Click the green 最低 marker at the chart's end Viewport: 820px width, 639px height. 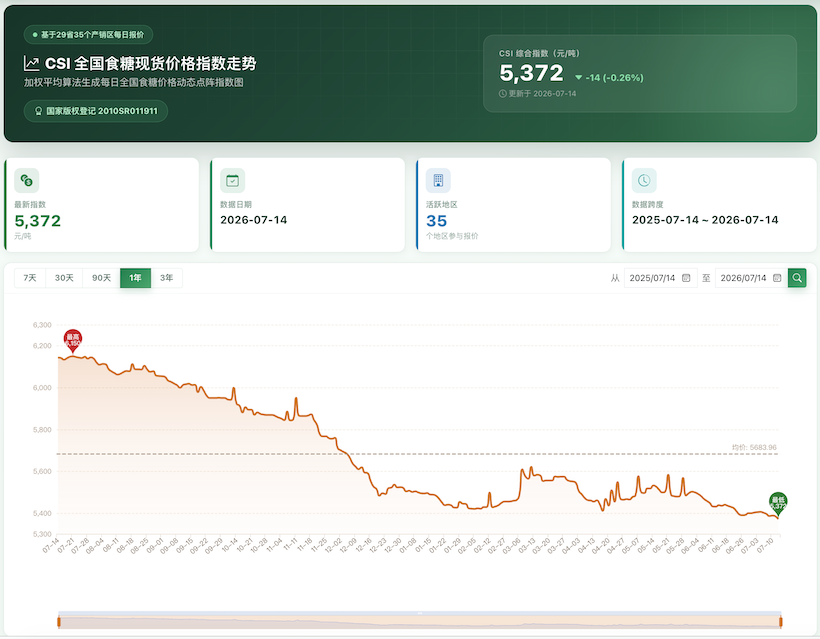pos(778,502)
